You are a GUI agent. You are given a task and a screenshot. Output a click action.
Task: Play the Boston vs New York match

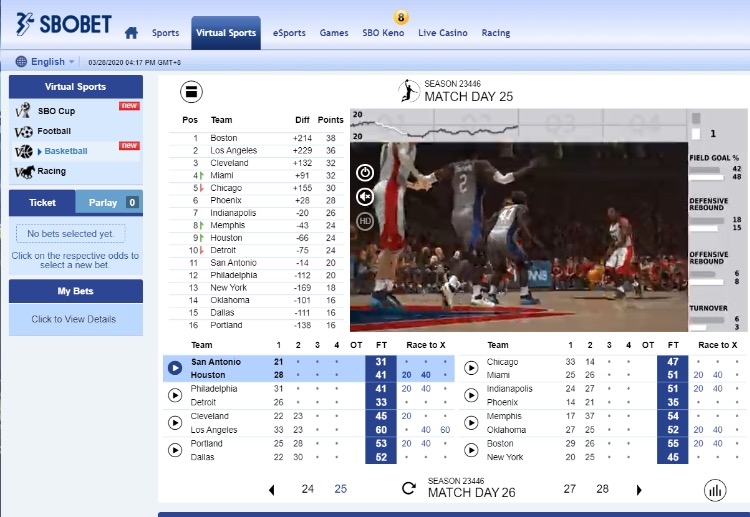click(471, 450)
